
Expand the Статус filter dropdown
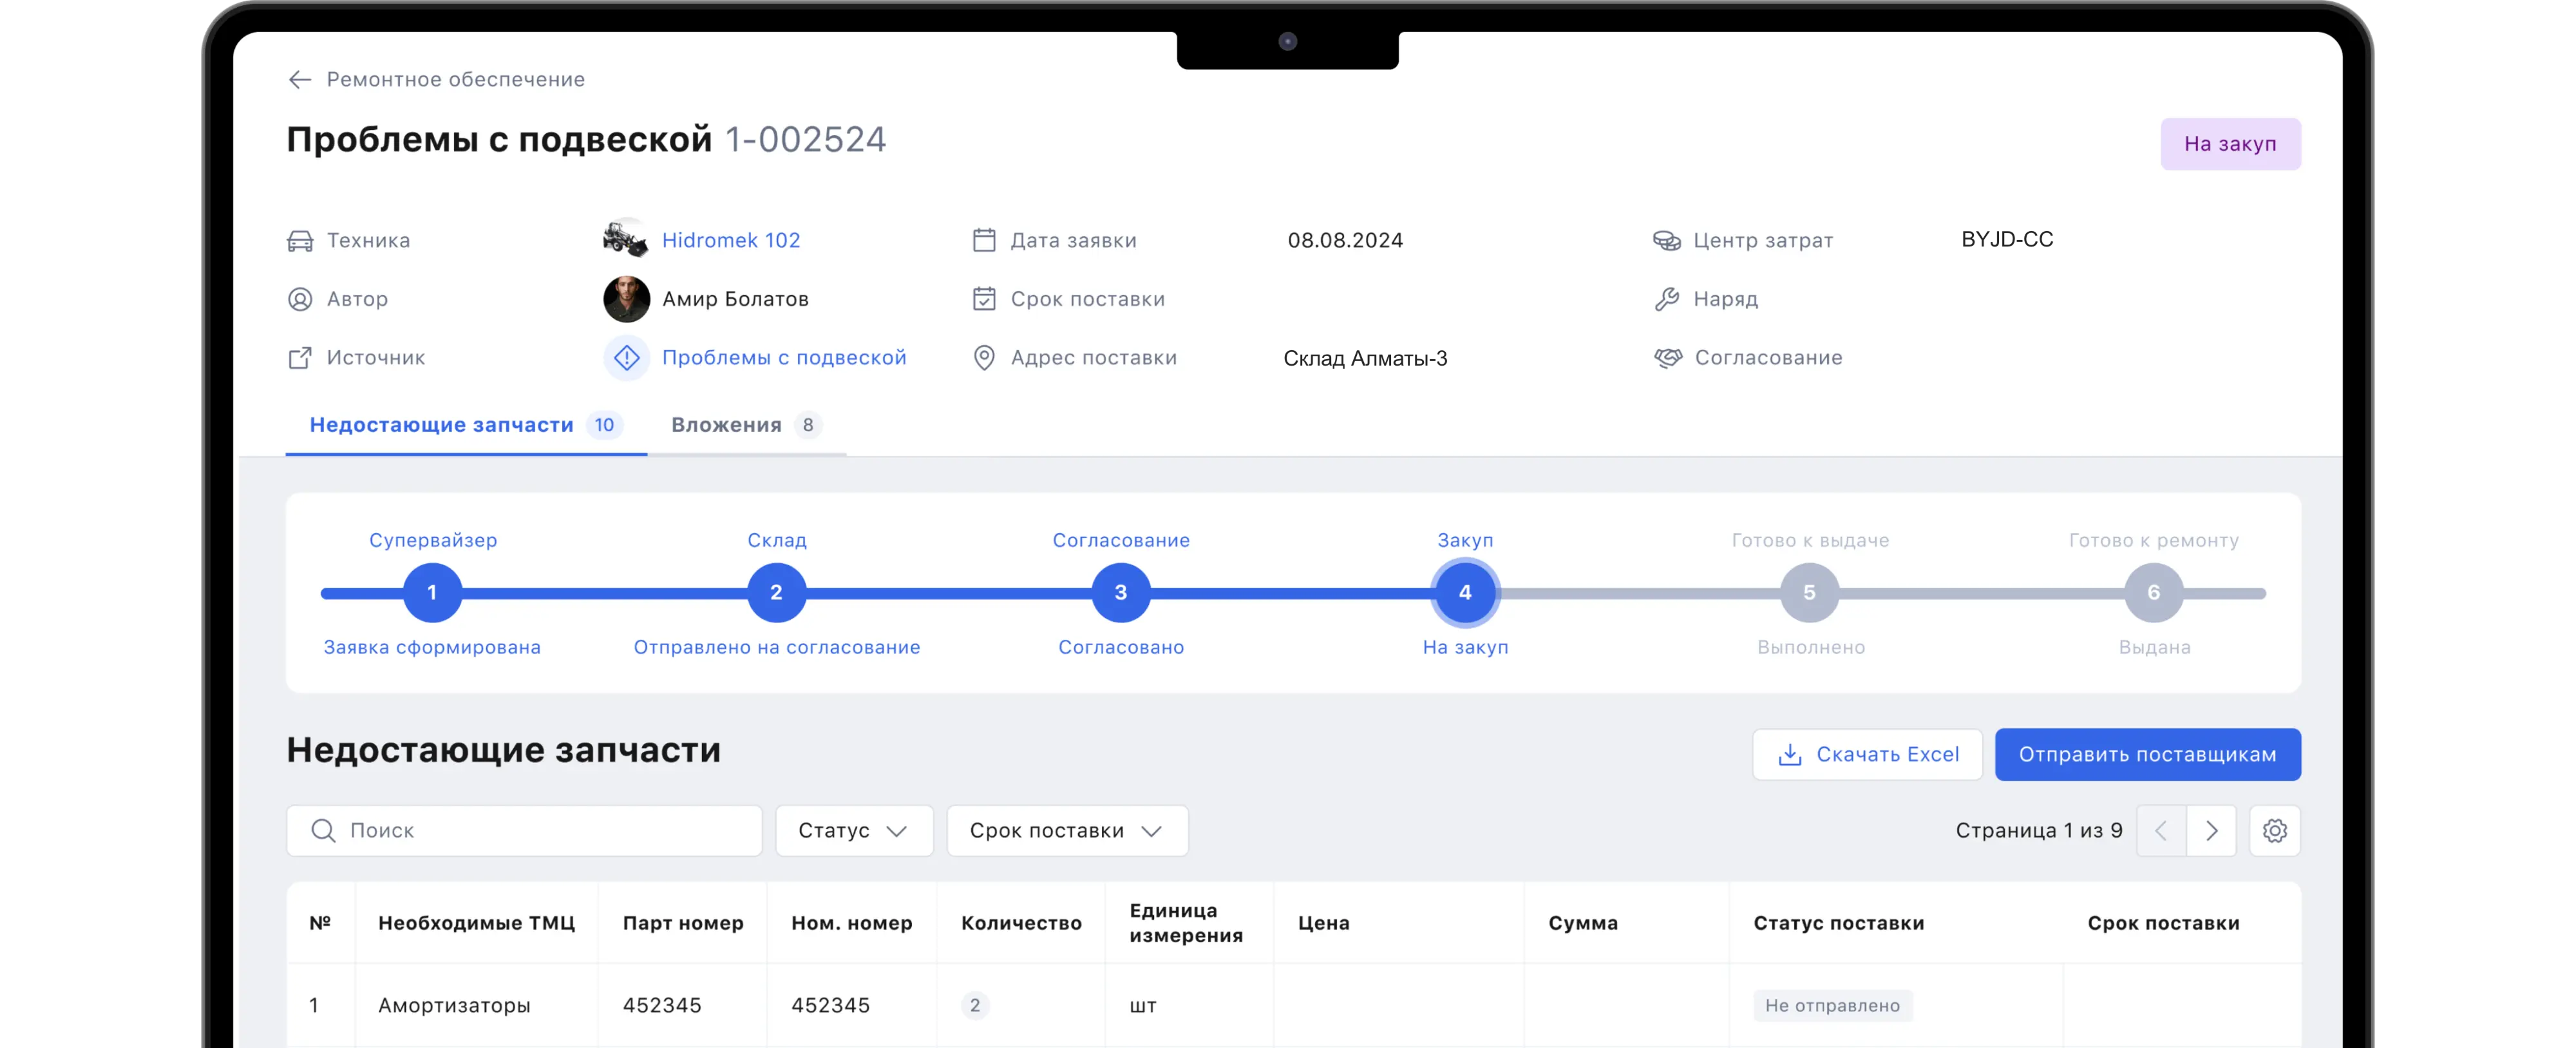853,831
